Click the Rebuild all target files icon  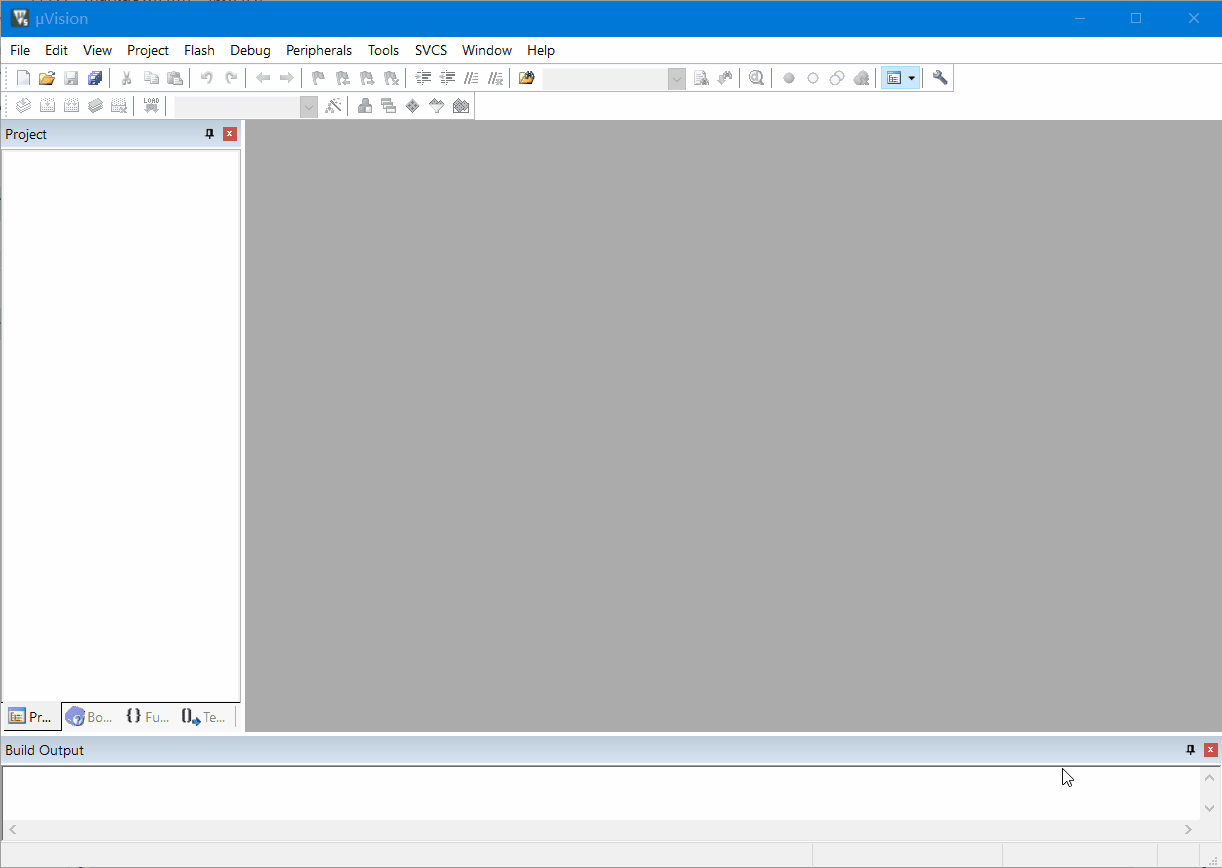(x=71, y=106)
